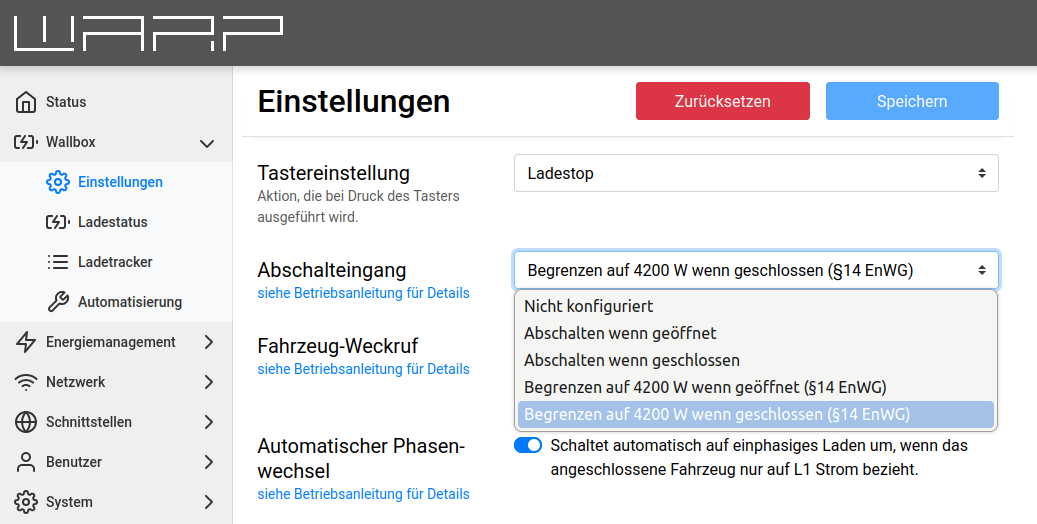Expand the System section chevron
Image resolution: width=1037 pixels, height=524 pixels.
pos(208,502)
